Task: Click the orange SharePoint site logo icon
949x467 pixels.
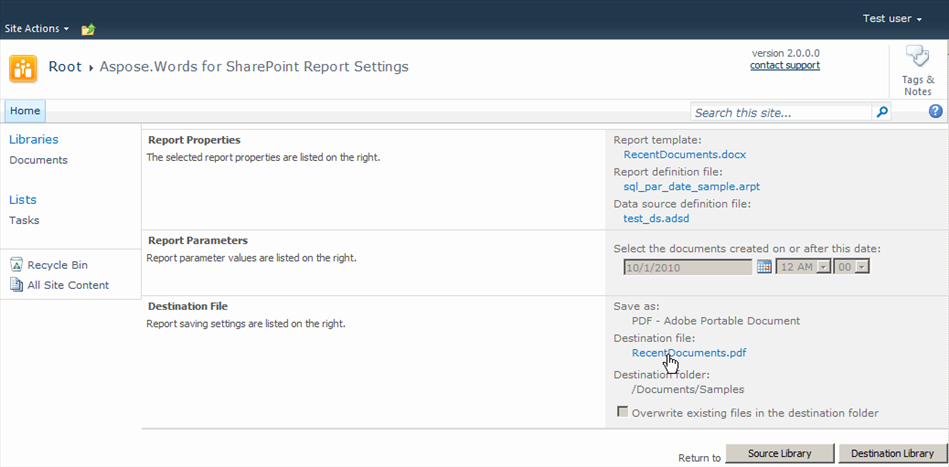Action: pyautogui.click(x=23, y=68)
